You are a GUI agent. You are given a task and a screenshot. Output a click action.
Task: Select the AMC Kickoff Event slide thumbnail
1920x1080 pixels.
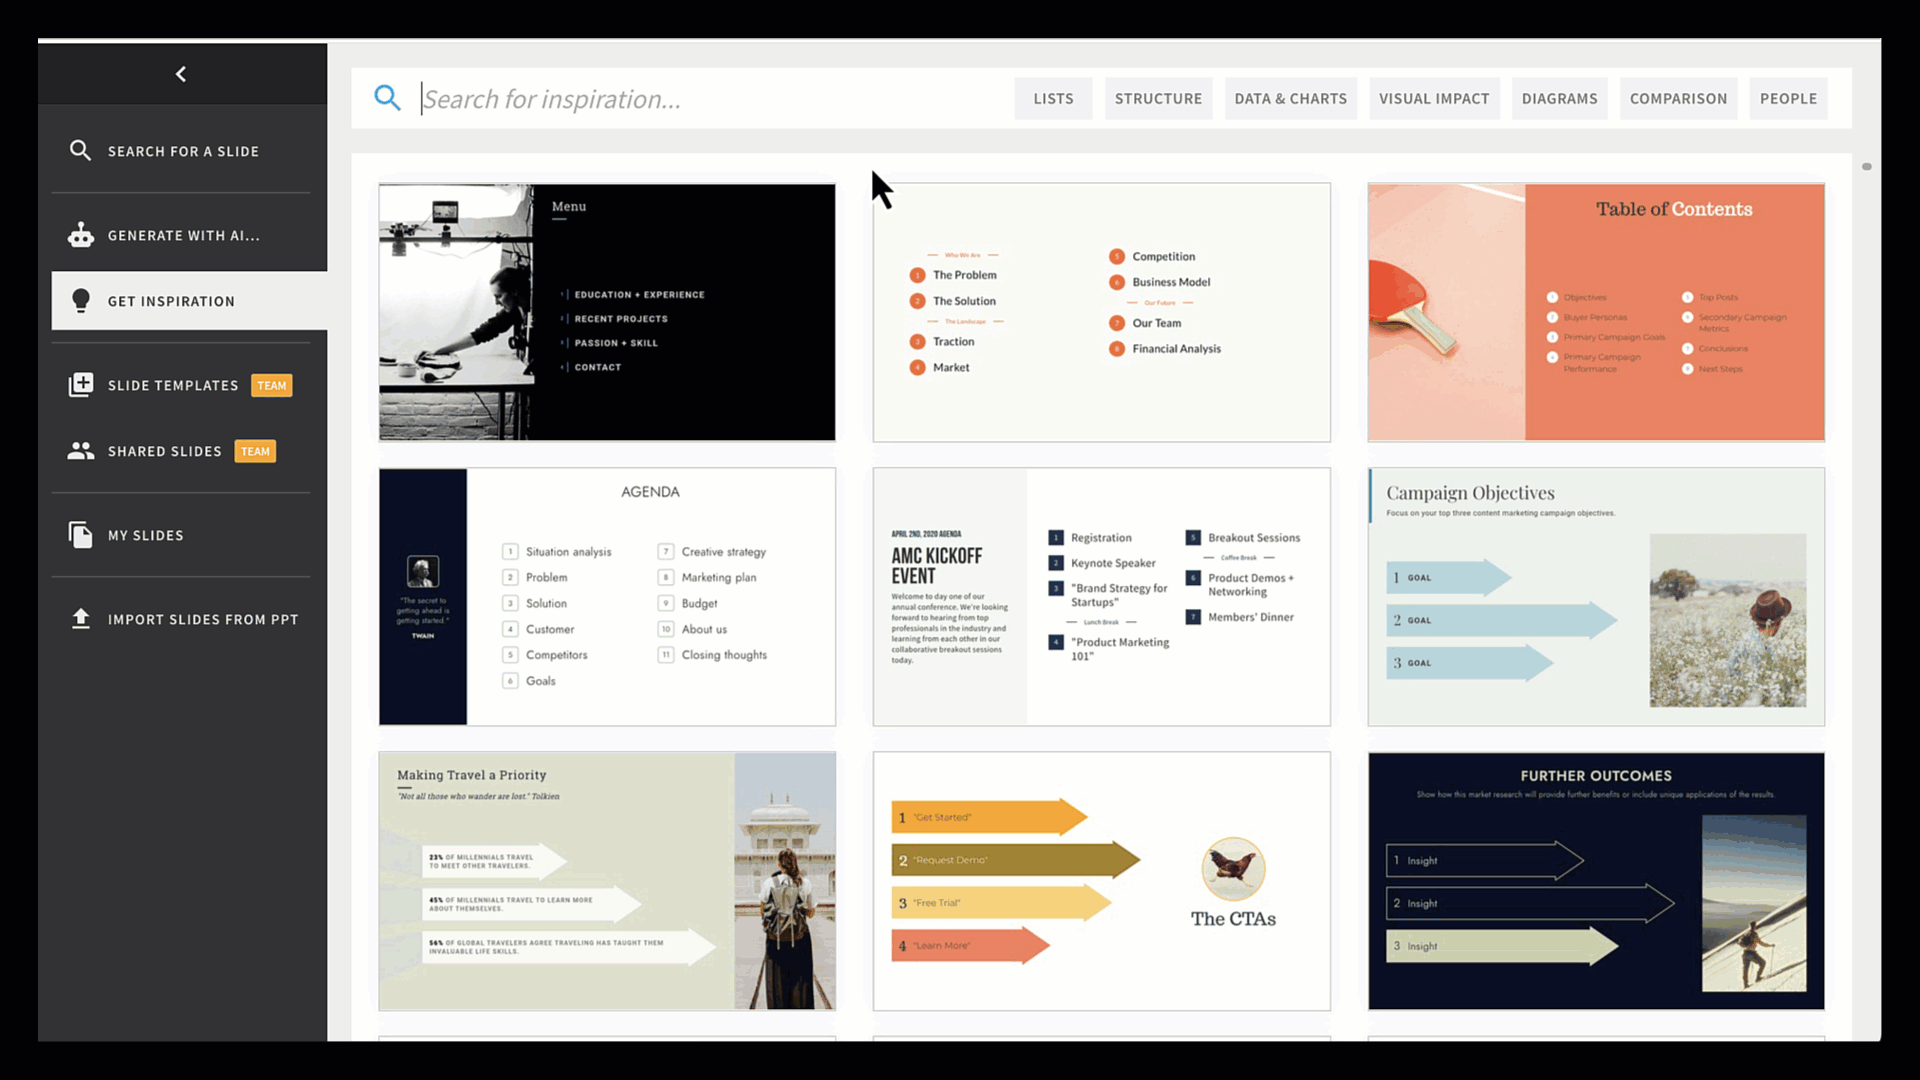click(1100, 596)
